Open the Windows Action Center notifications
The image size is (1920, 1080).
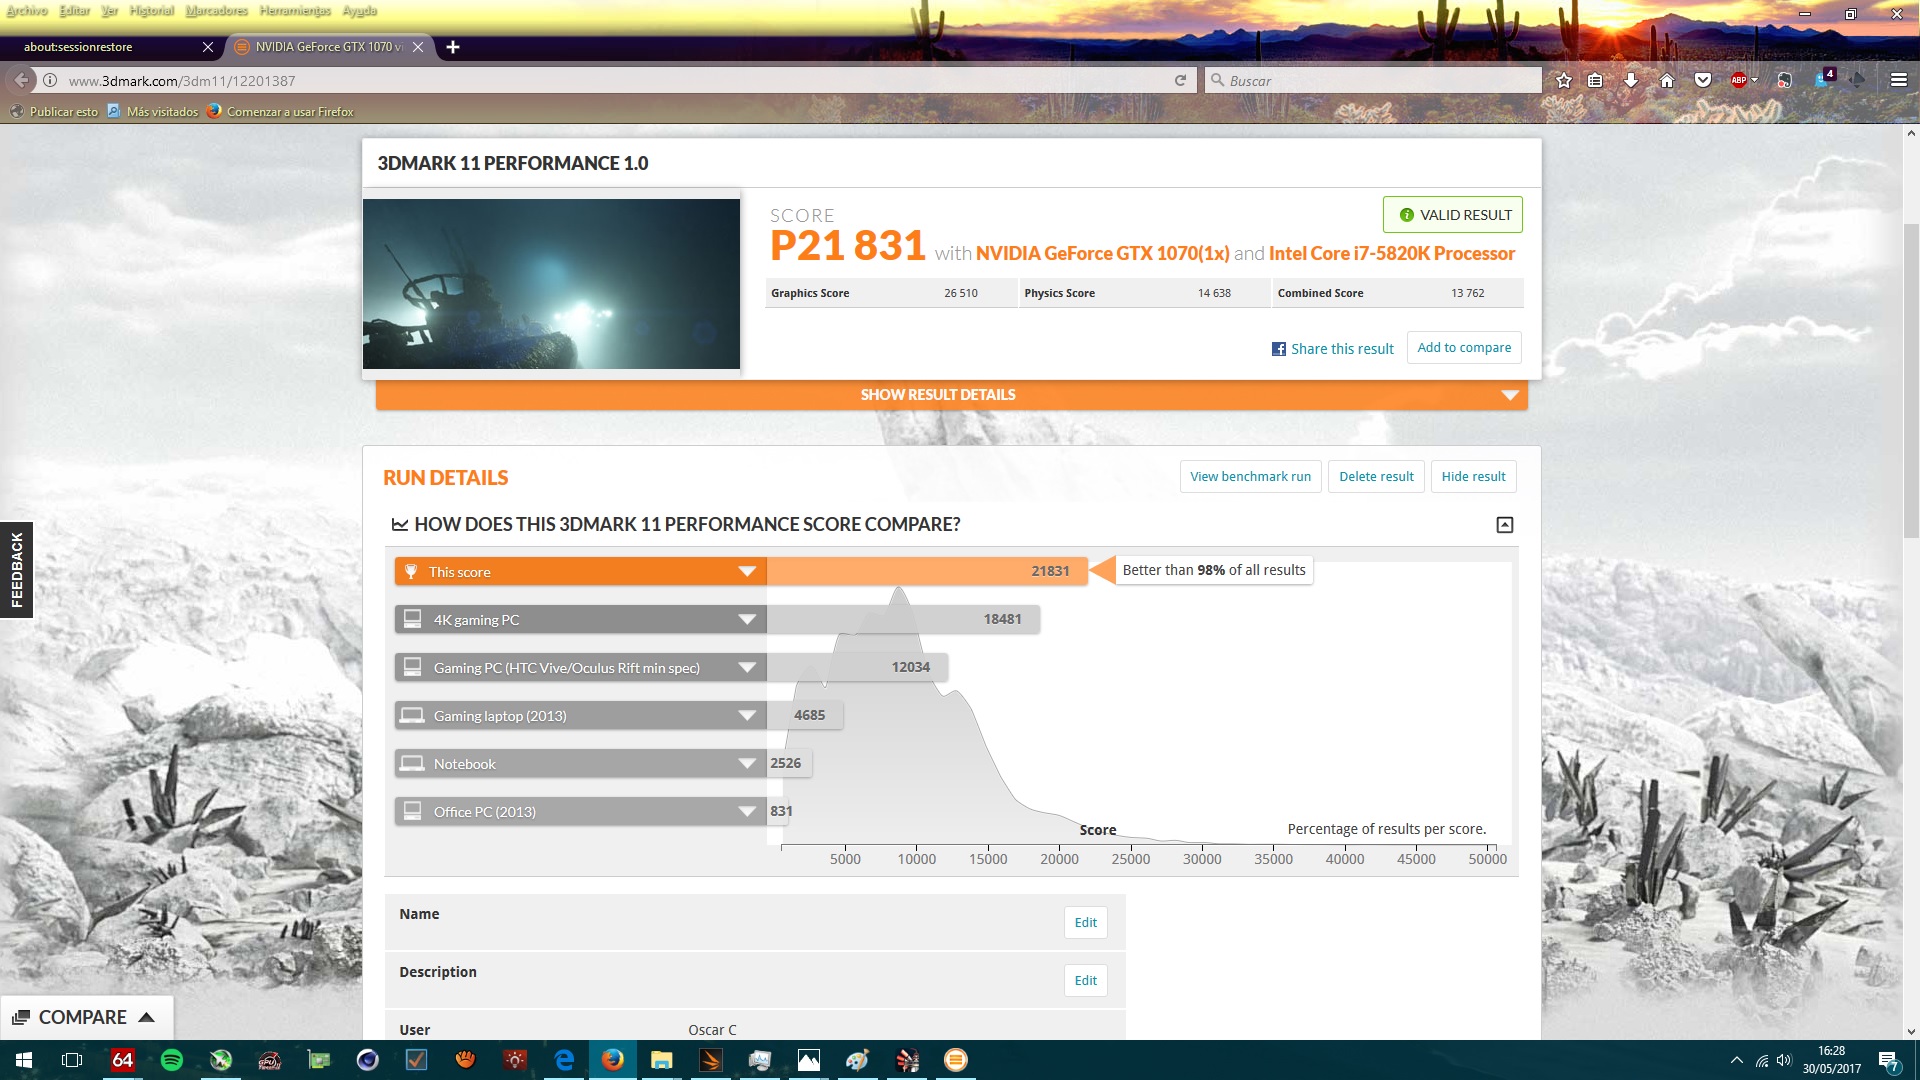click(x=1888, y=1060)
